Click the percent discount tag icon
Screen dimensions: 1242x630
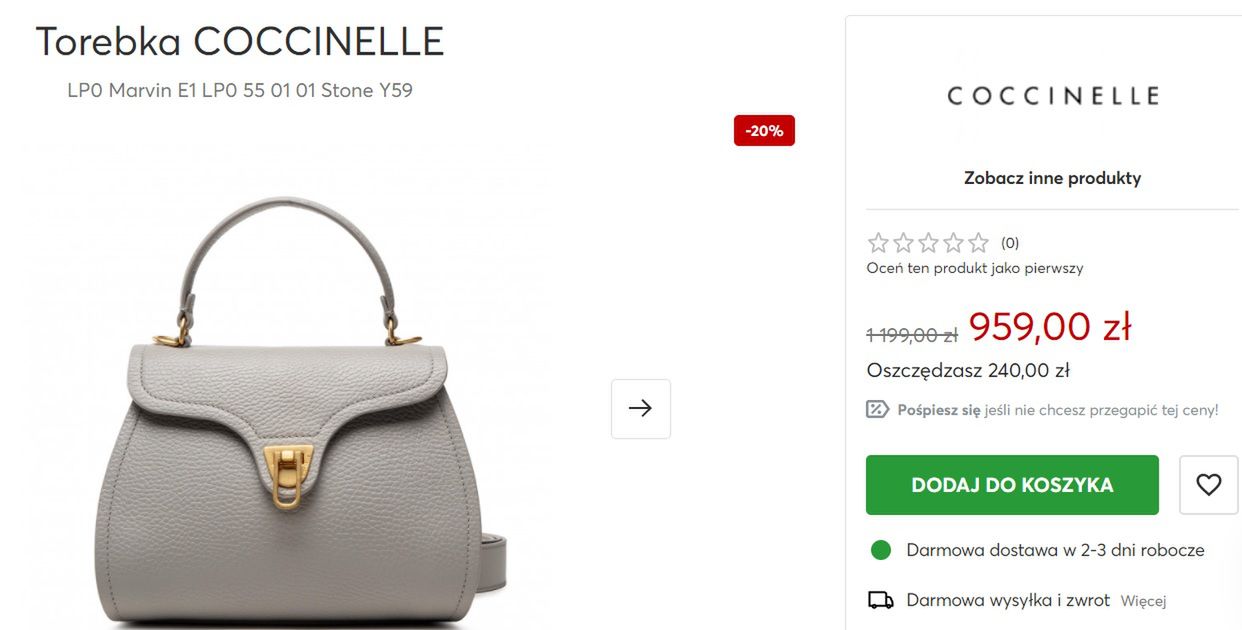877,409
